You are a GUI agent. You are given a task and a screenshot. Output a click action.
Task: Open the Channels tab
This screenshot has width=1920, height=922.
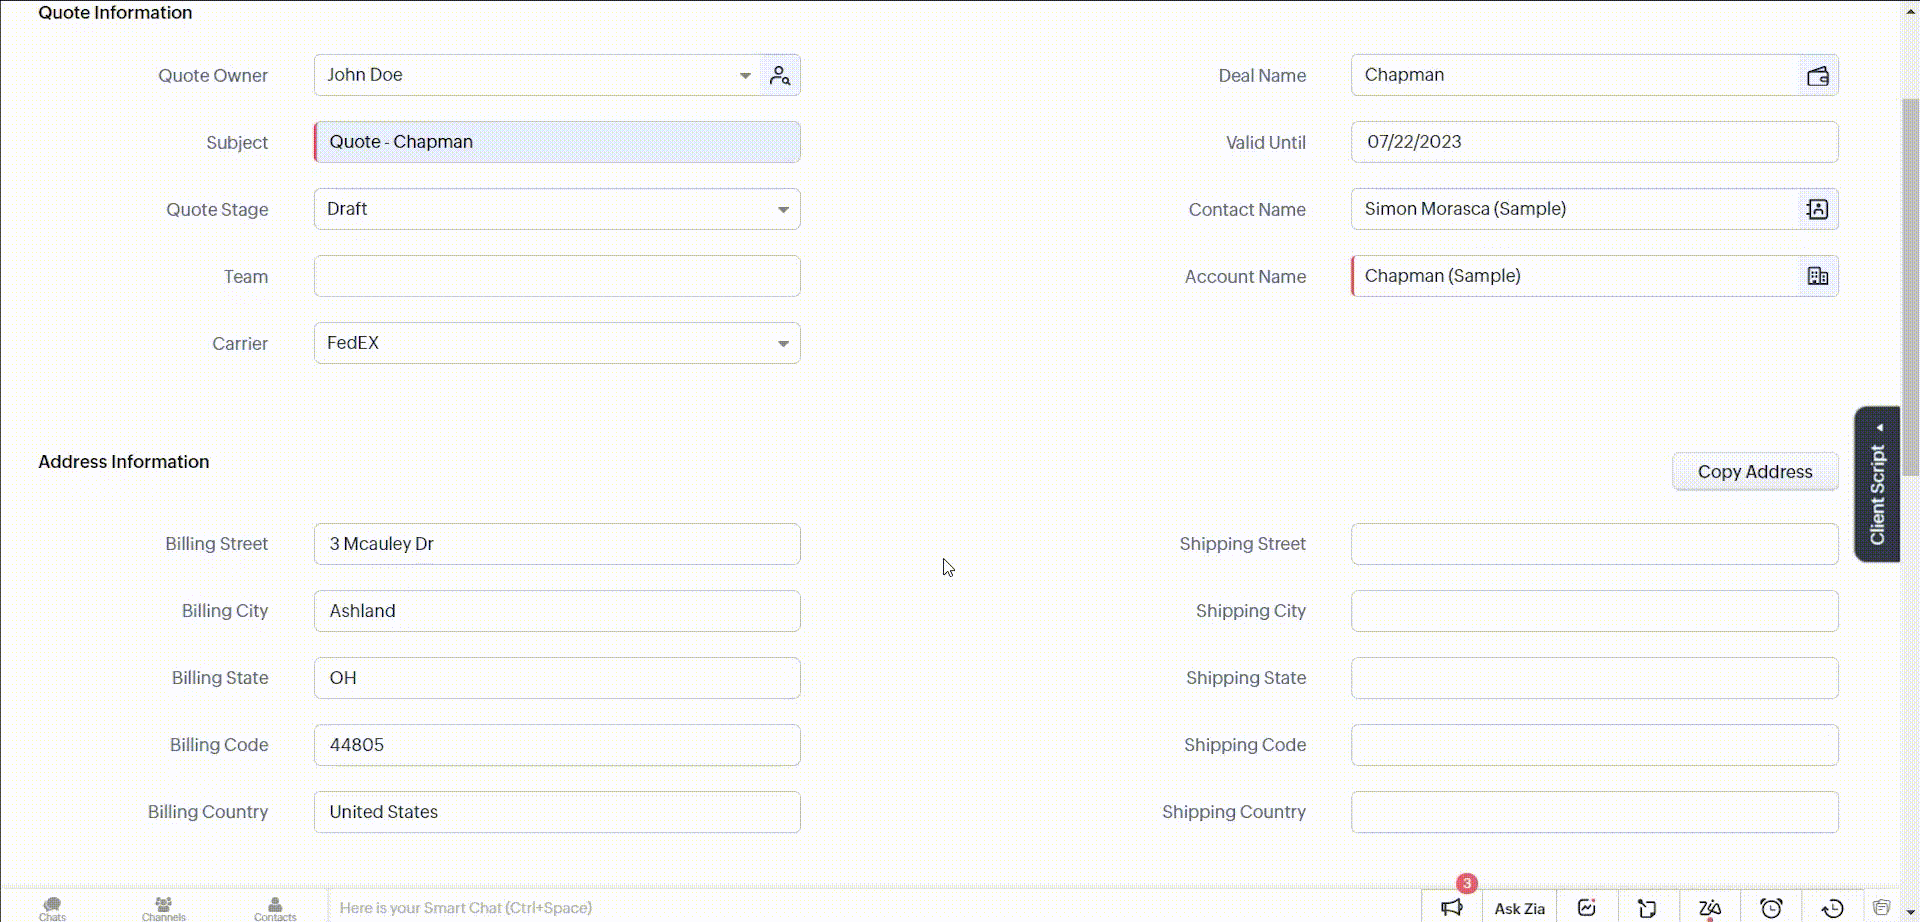coord(163,908)
